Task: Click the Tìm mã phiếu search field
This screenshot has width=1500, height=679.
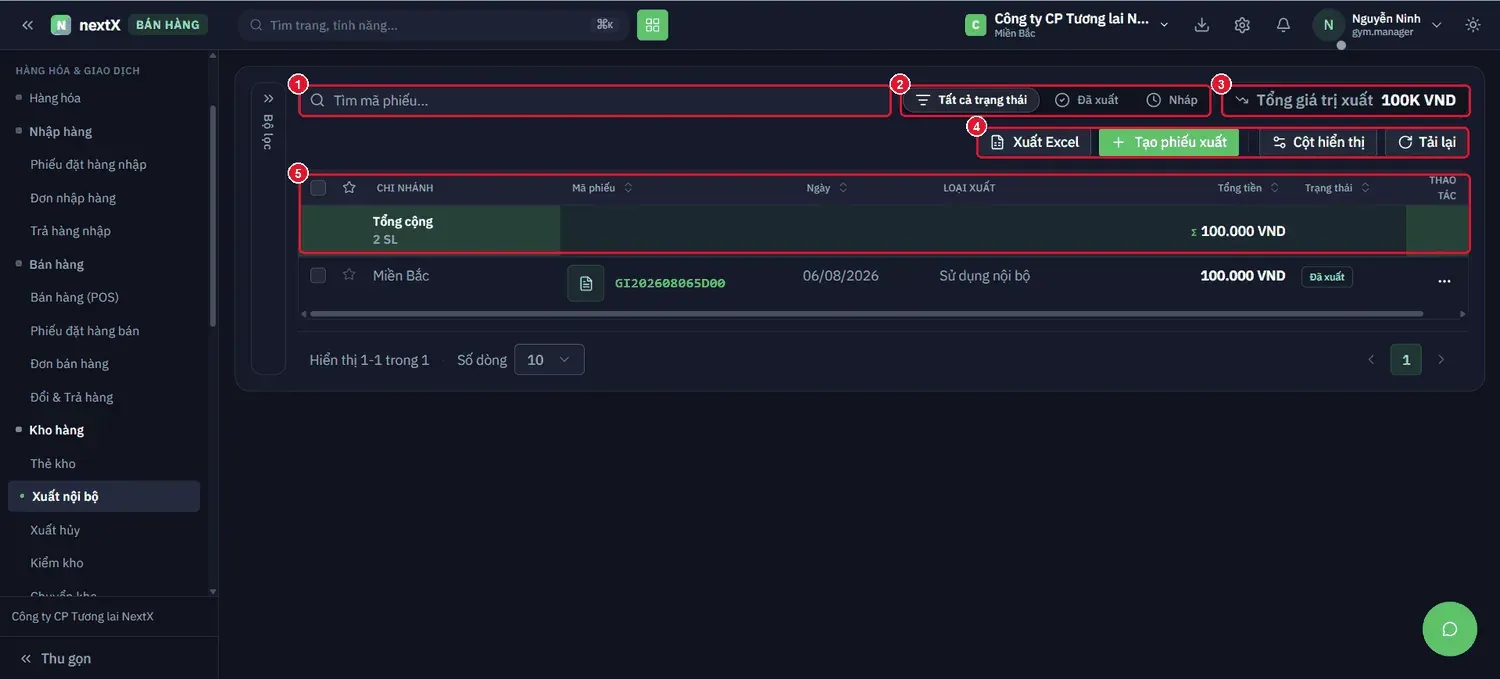Action: tap(595, 100)
